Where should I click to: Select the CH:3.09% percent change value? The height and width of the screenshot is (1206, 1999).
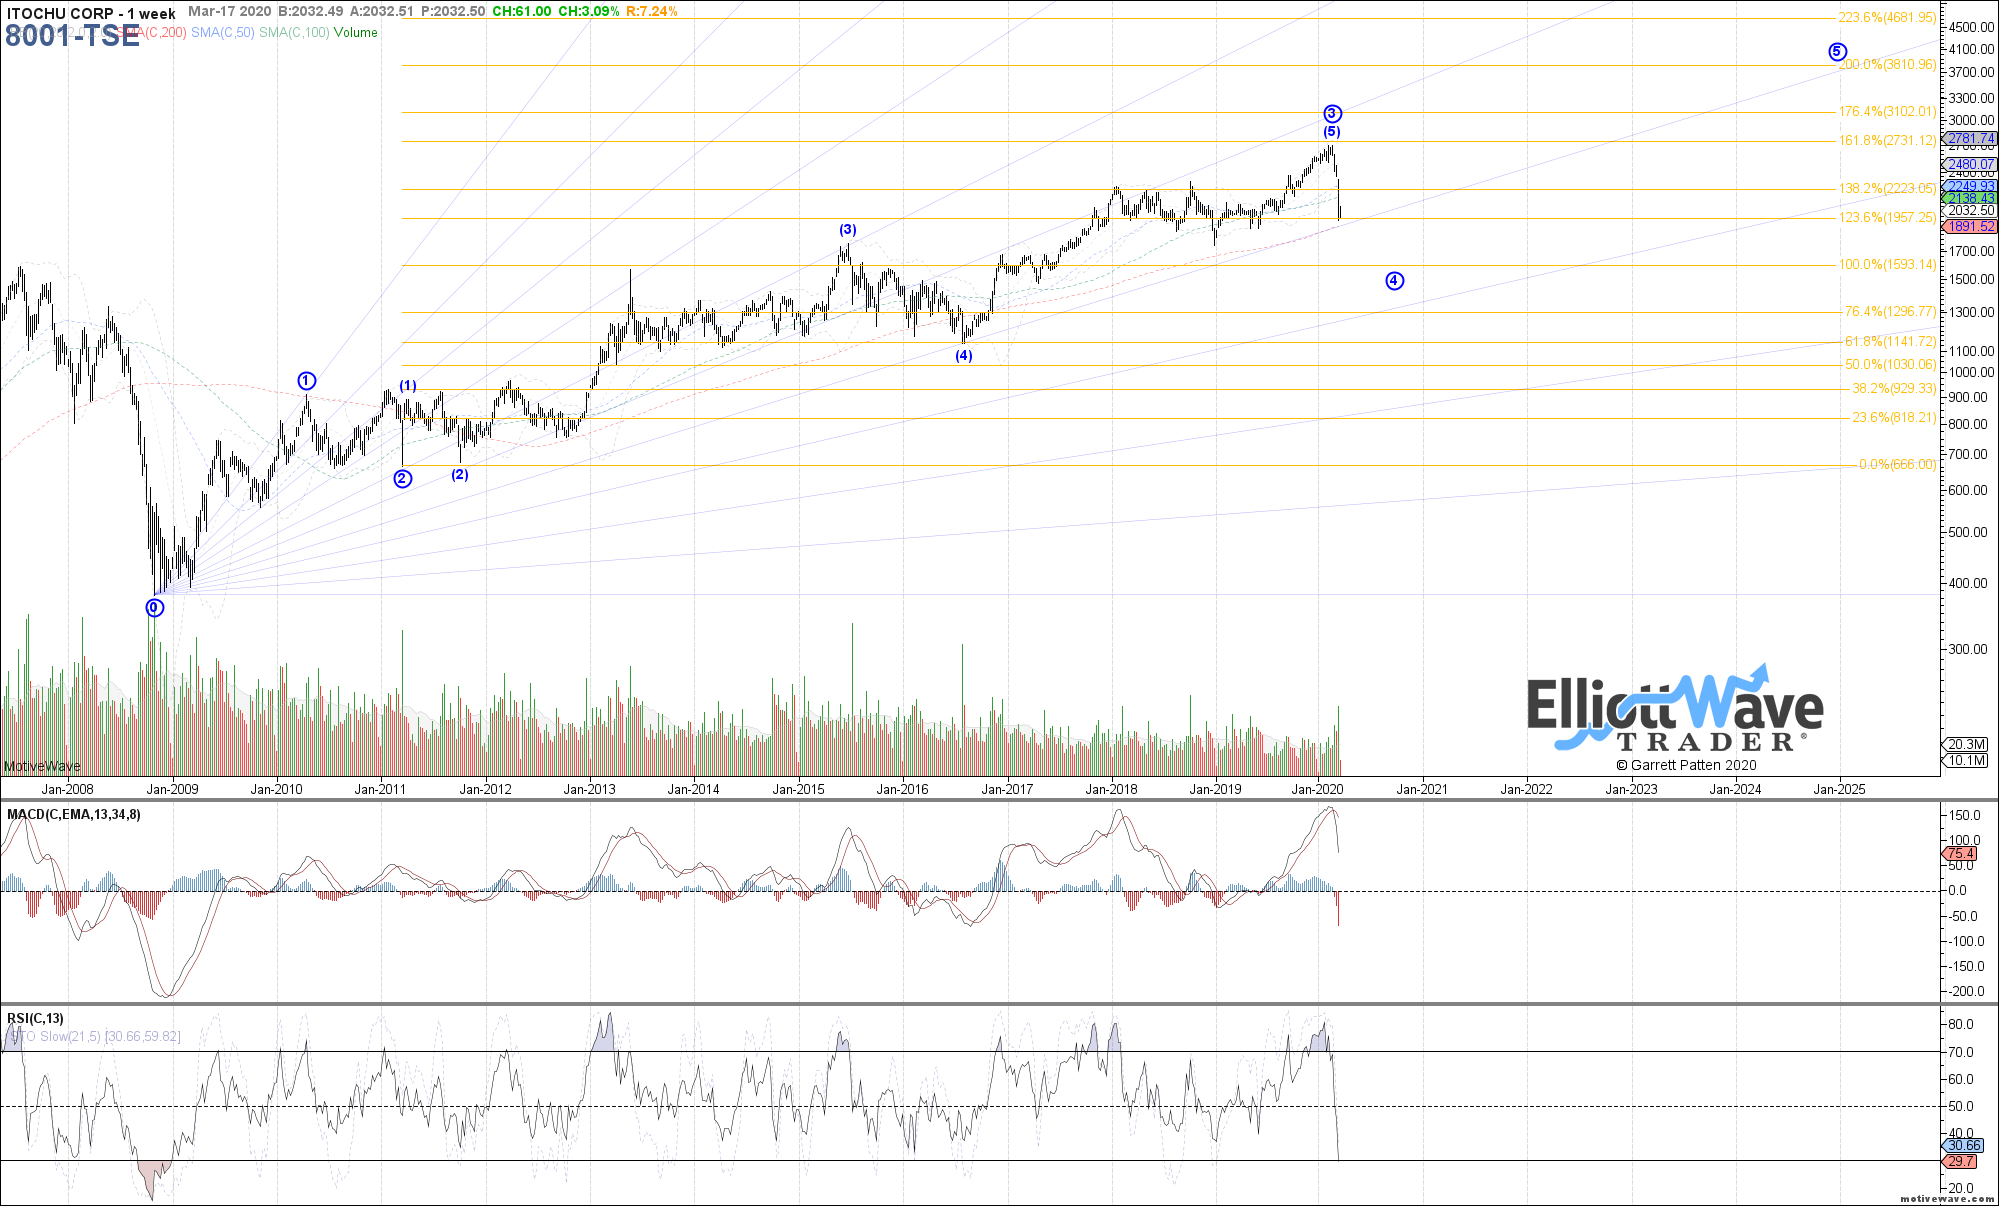point(589,11)
